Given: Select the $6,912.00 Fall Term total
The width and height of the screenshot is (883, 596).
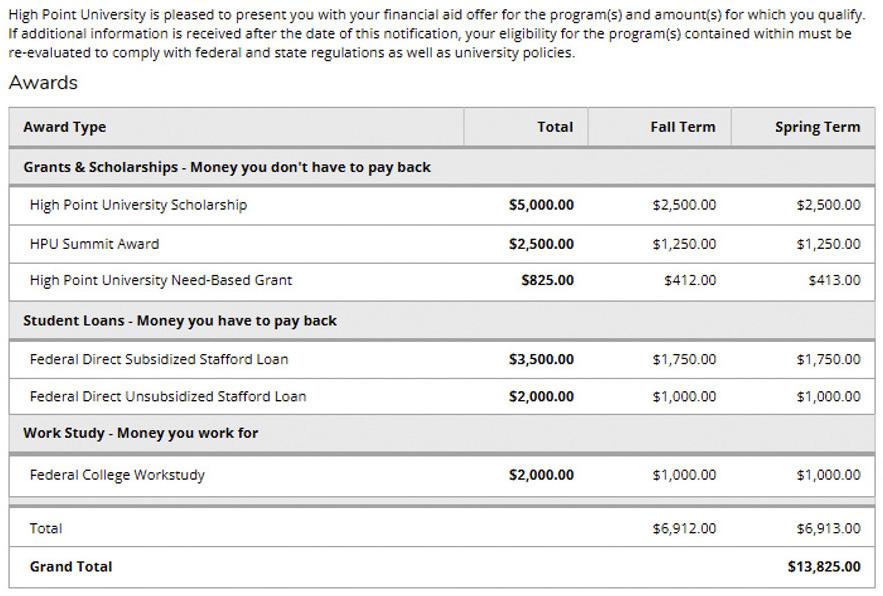Looking at the screenshot, I should pyautogui.click(x=684, y=528).
